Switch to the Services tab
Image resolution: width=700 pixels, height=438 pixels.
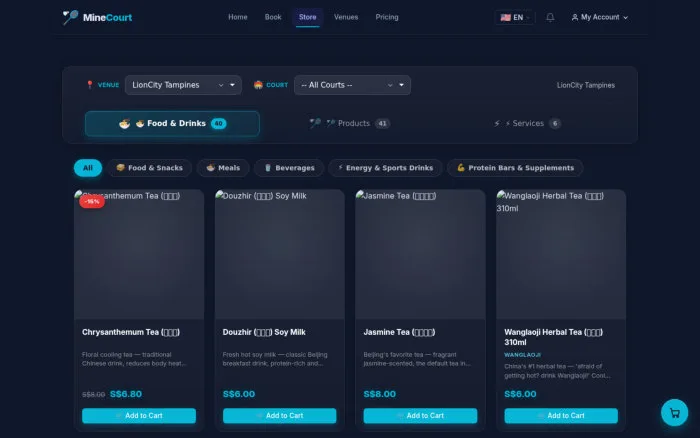(527, 123)
